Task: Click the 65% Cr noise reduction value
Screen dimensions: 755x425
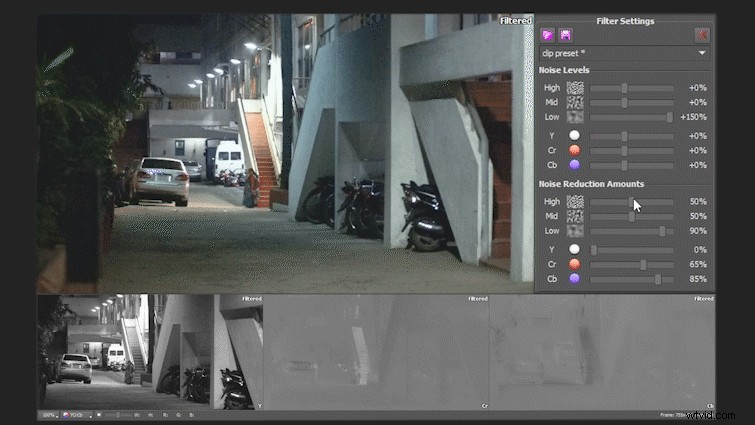Action: [x=698, y=264]
